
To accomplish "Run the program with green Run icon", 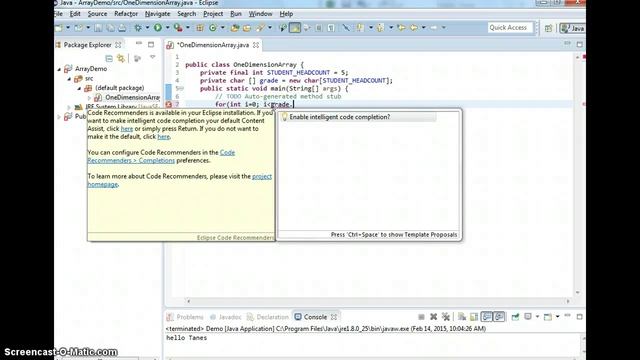I will pos(158,28).
